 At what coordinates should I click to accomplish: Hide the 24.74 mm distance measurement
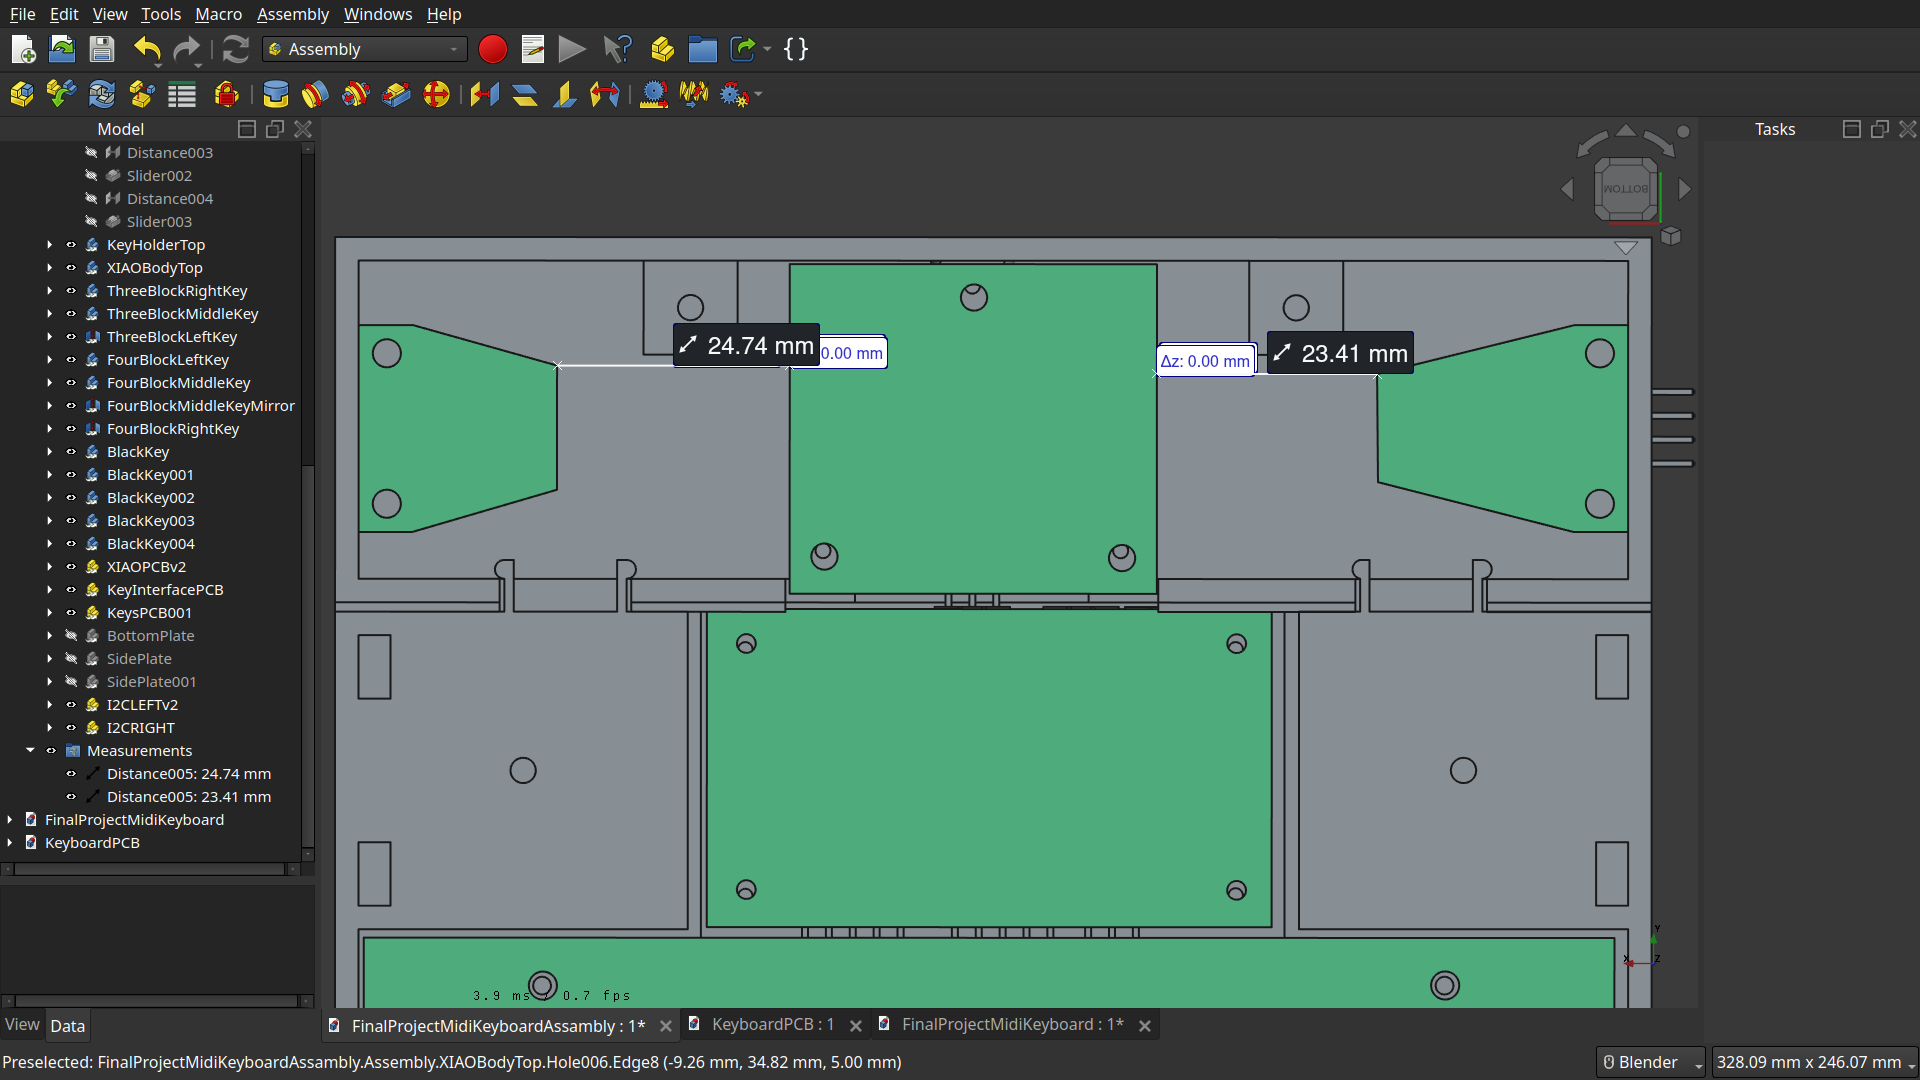tap(71, 774)
